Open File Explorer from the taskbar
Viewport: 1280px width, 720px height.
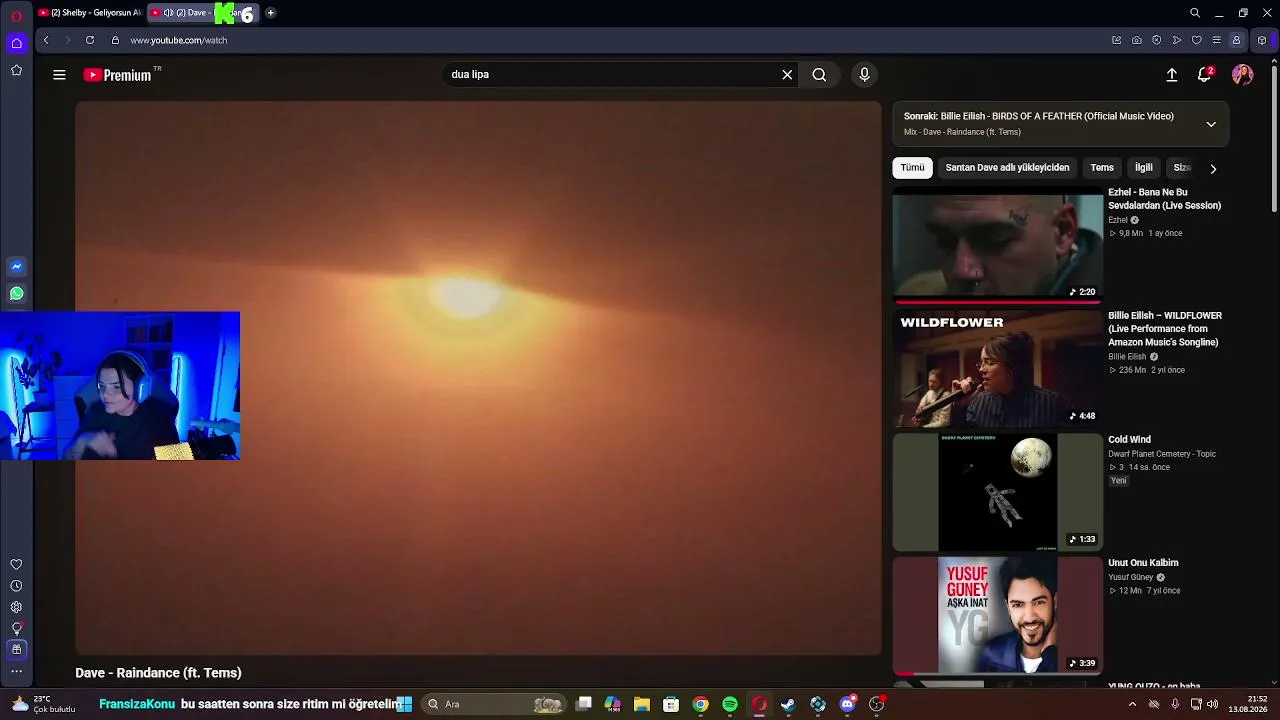[642, 704]
